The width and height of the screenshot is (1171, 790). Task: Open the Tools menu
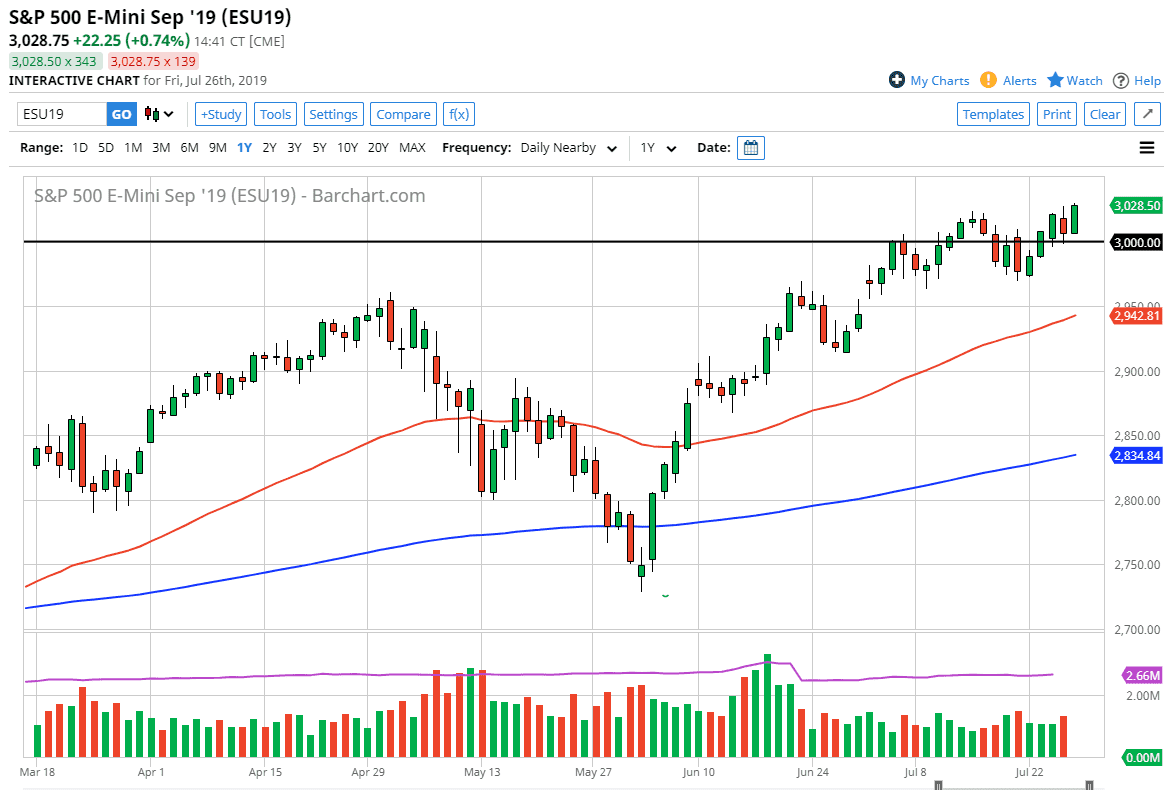click(x=275, y=114)
